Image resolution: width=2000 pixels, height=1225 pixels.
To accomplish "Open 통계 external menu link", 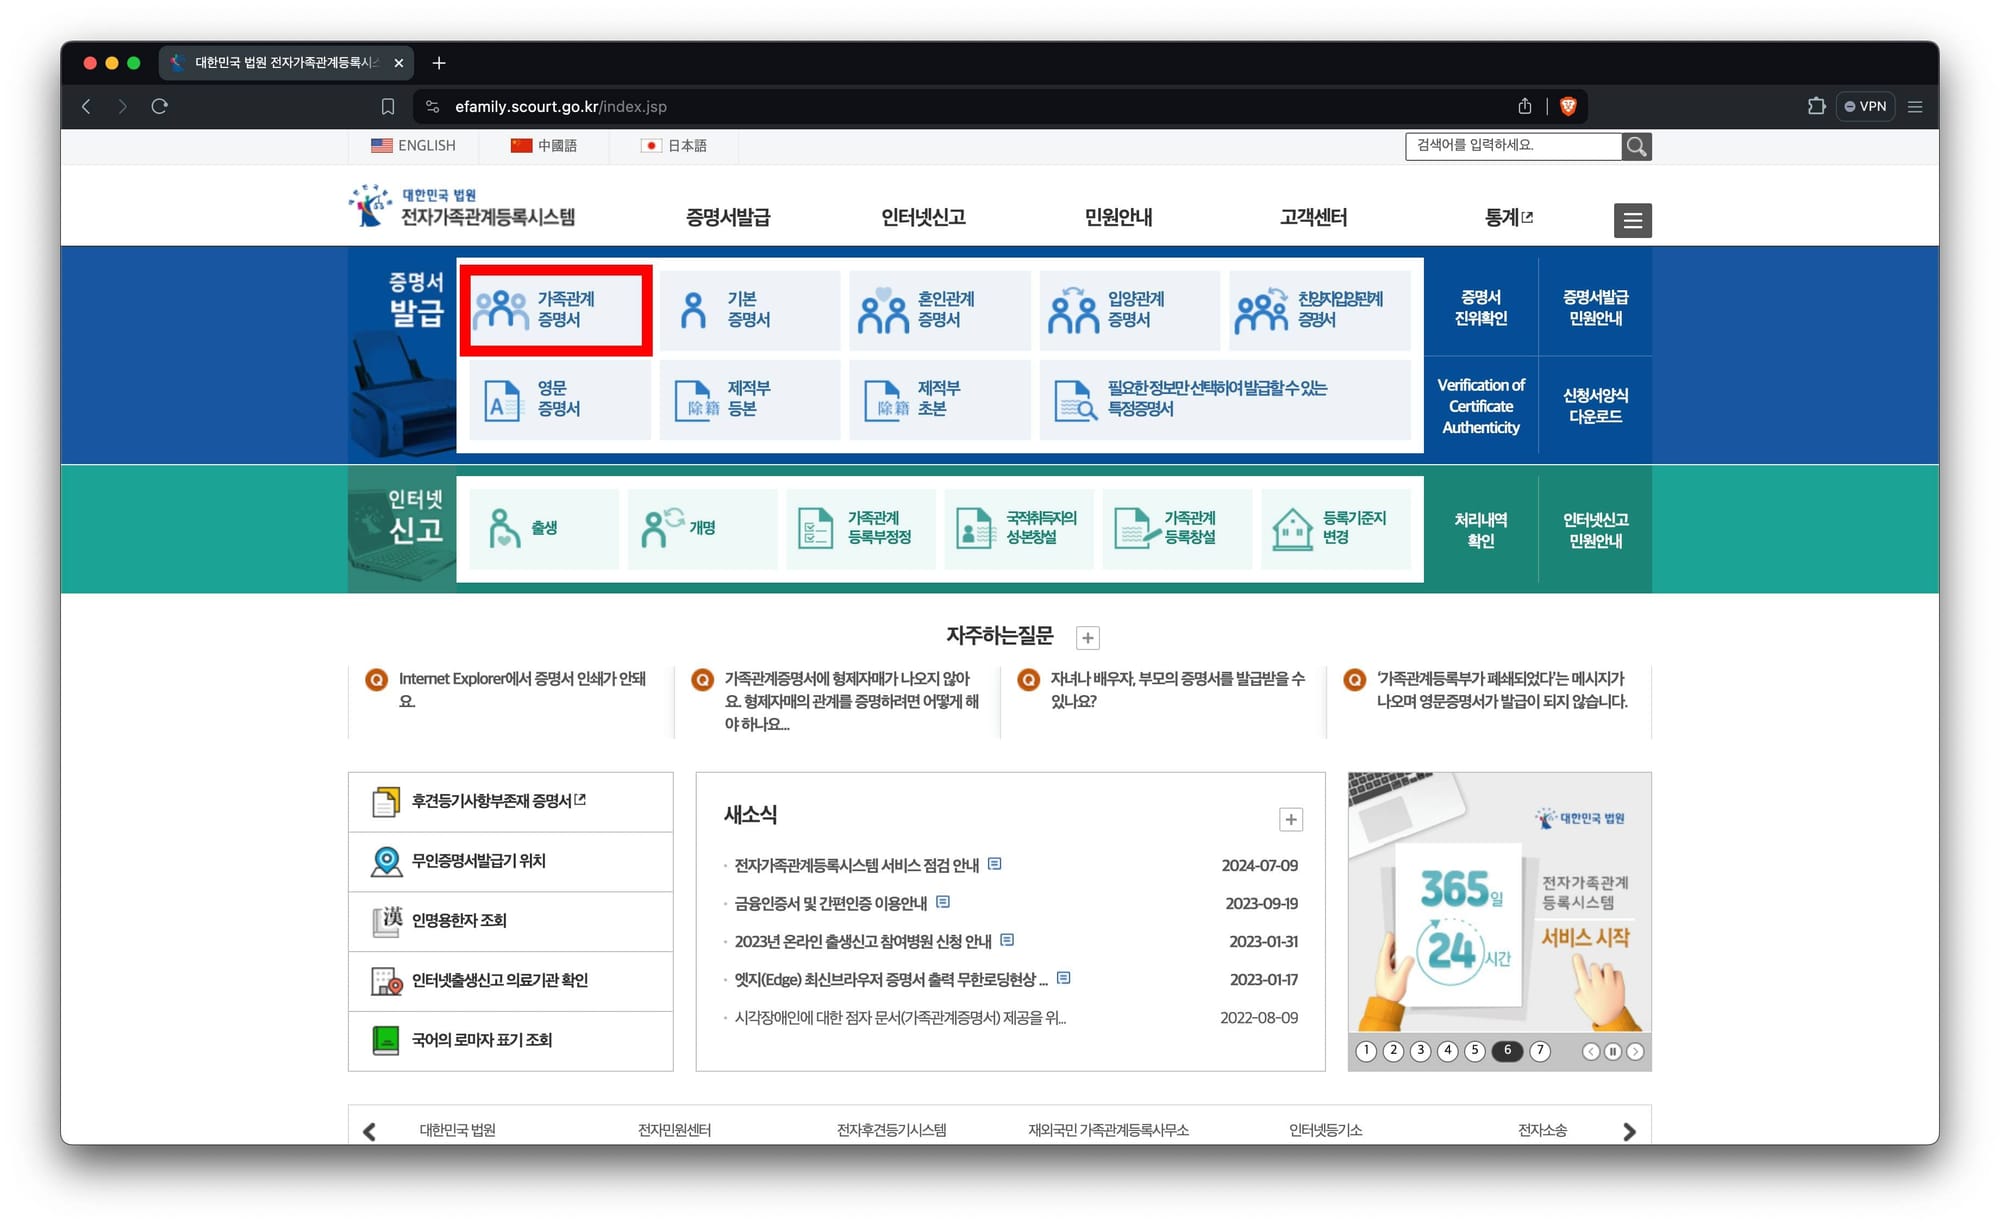I will [x=1508, y=217].
